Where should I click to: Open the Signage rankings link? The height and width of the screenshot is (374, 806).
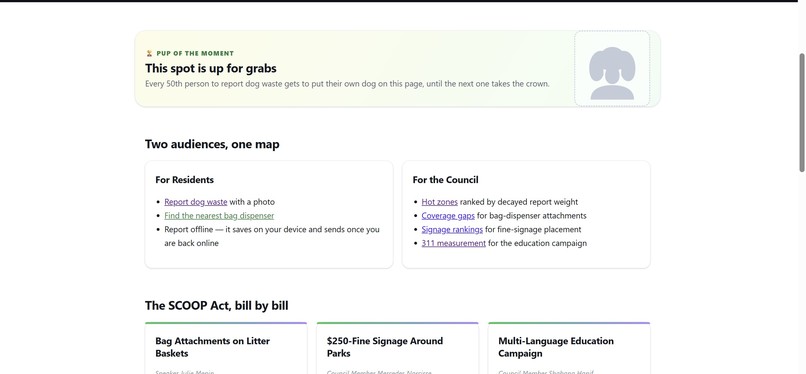(452, 230)
